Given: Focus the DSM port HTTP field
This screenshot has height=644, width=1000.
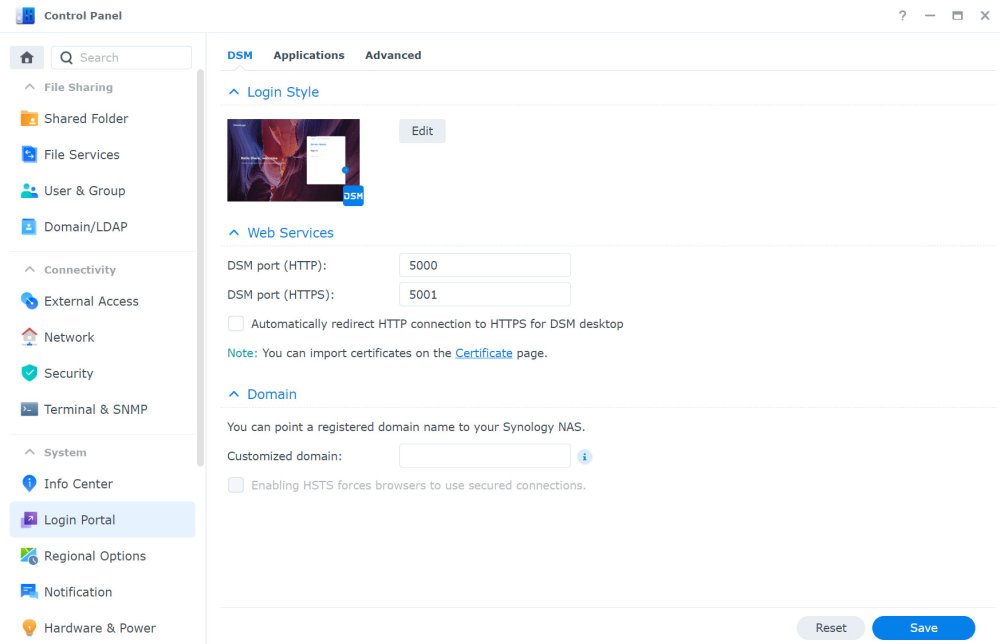Looking at the screenshot, I should tap(485, 265).
